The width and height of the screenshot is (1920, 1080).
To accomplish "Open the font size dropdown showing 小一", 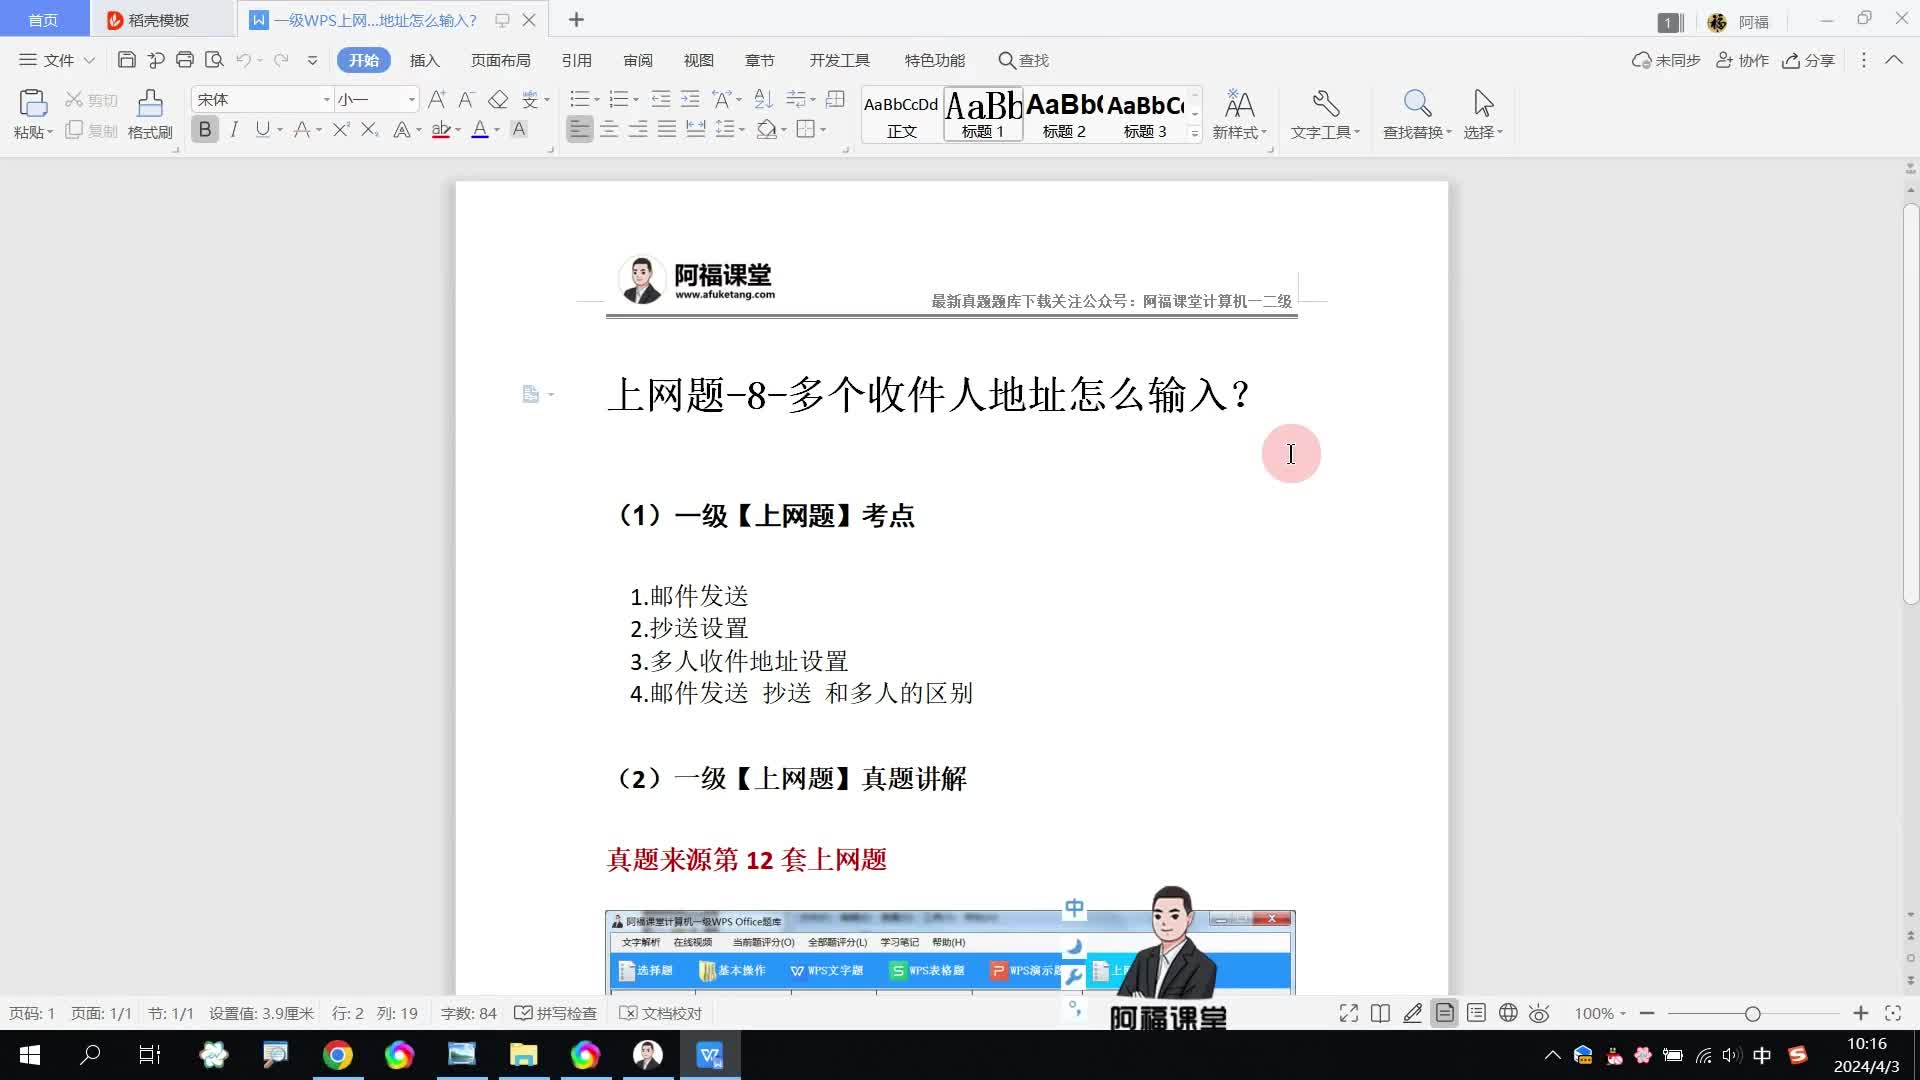I will [411, 99].
